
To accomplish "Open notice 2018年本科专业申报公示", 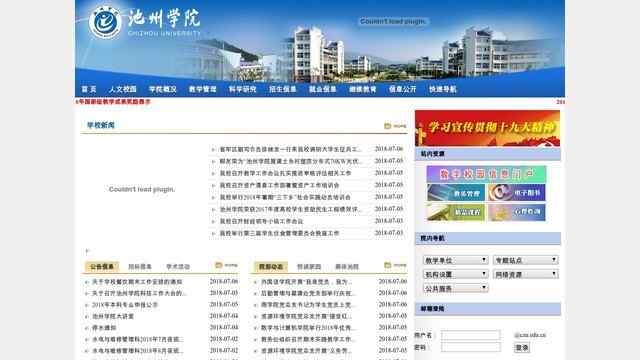I will (125, 304).
